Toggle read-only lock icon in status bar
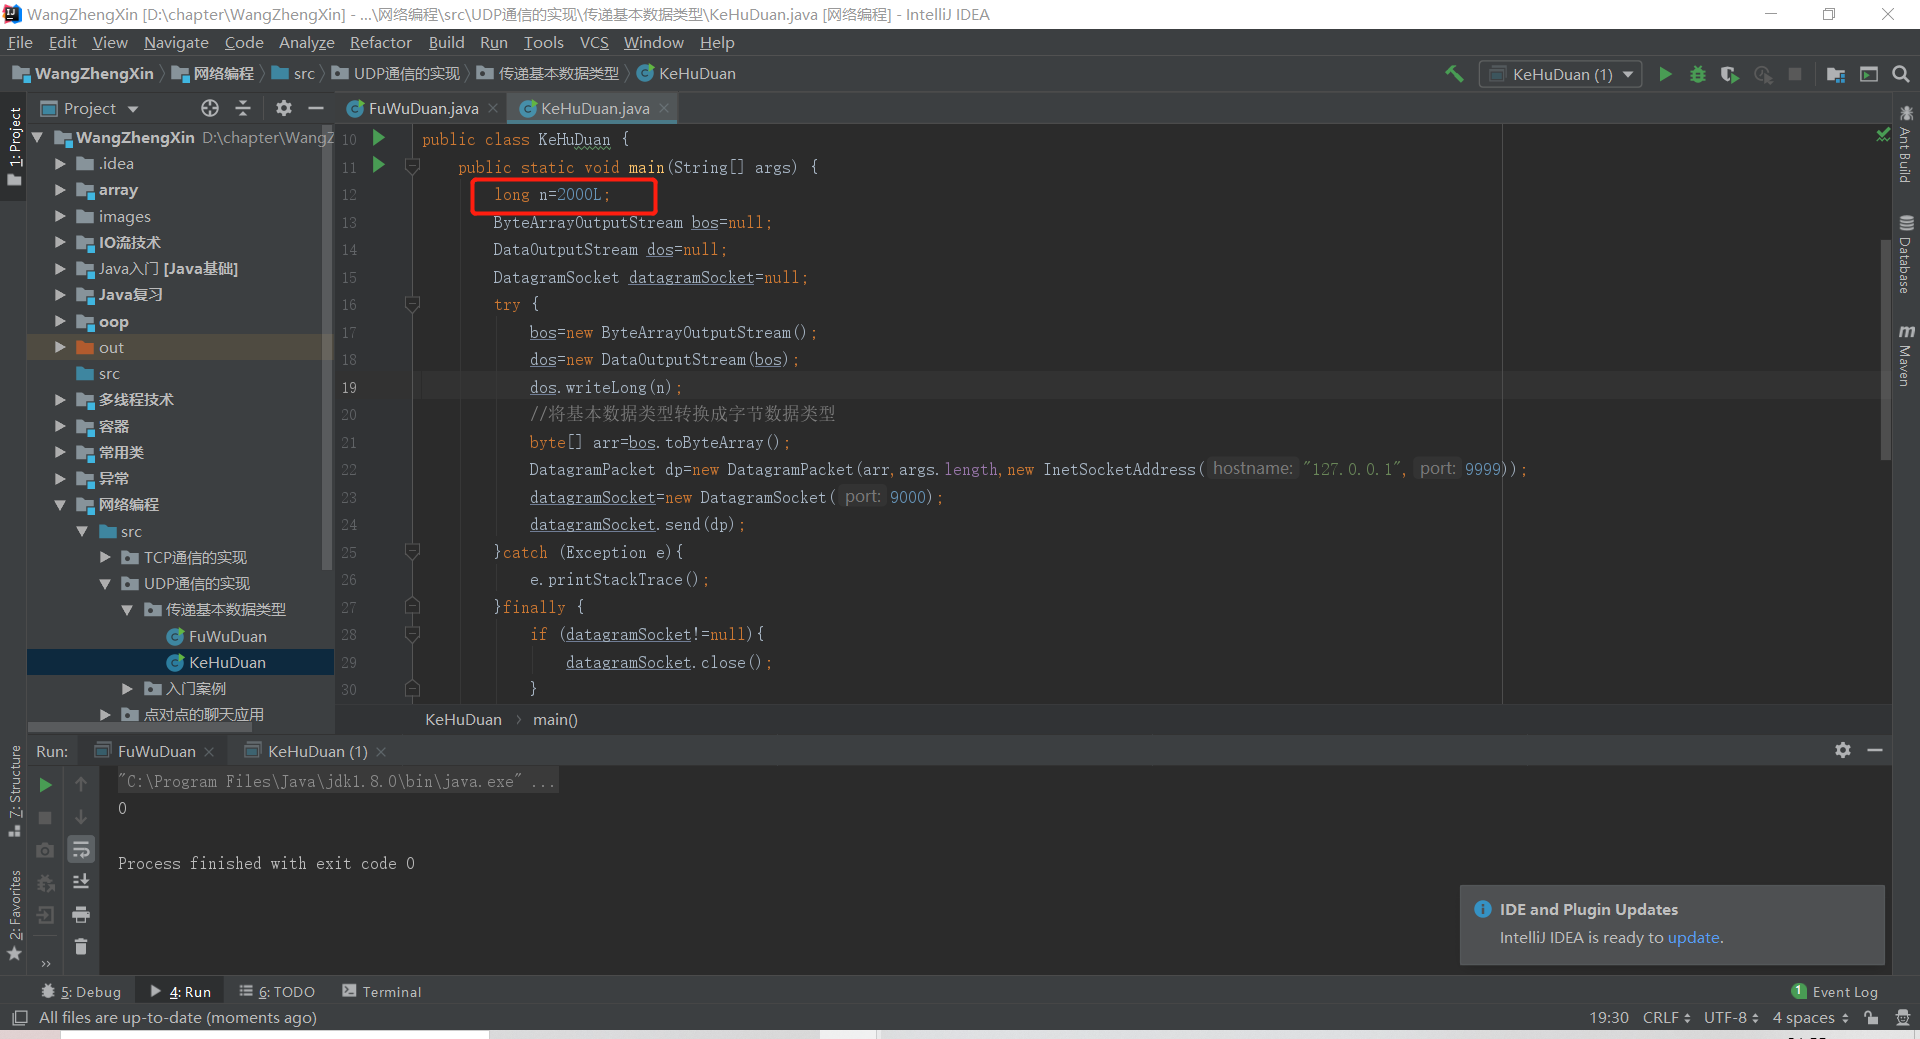This screenshot has width=1920, height=1039. coord(1871,1018)
